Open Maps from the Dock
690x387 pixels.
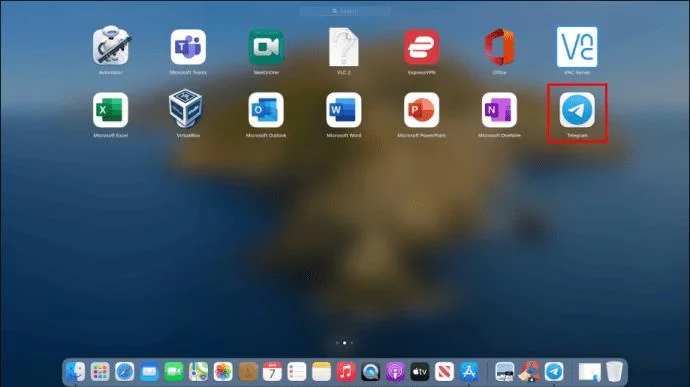click(x=198, y=372)
